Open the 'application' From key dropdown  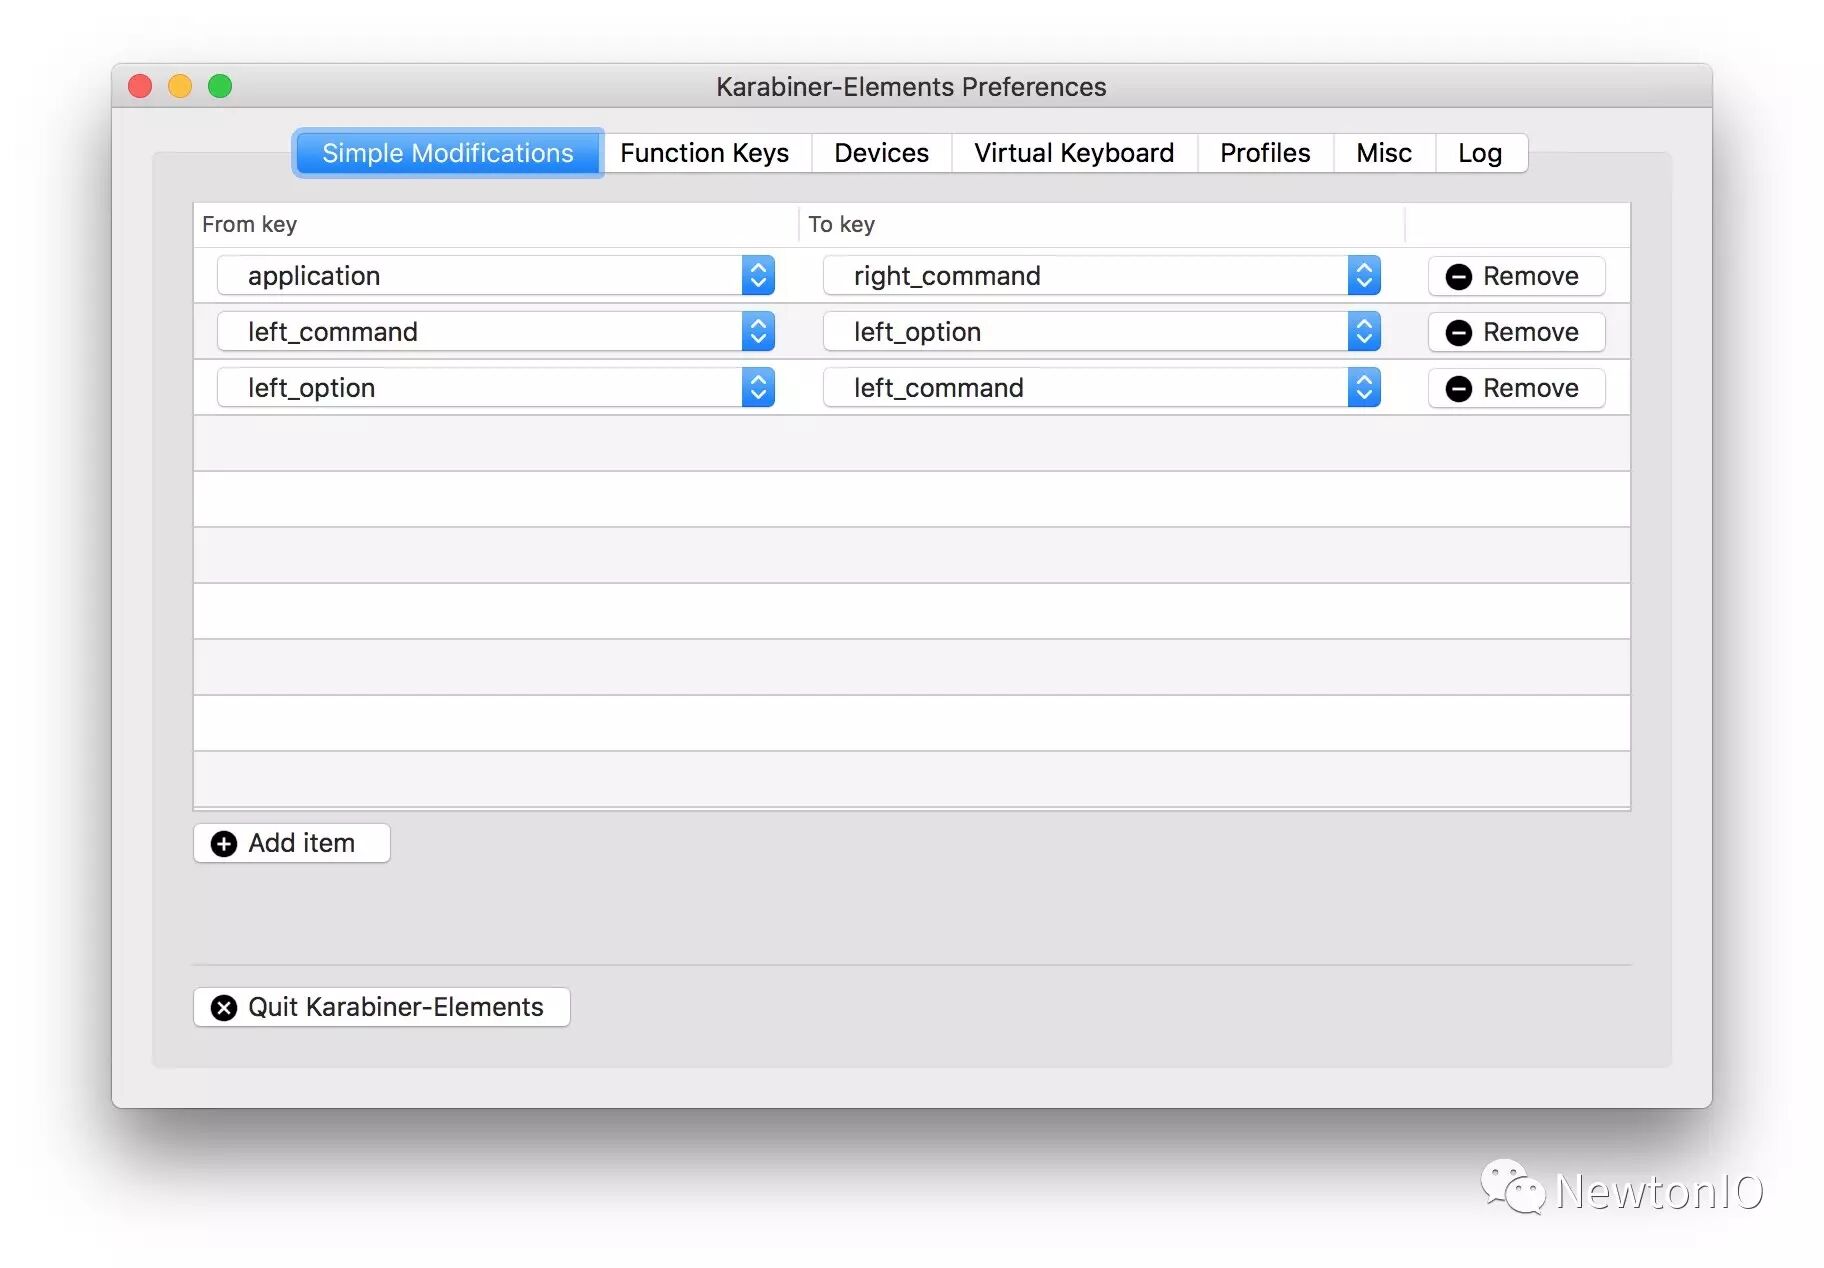coord(496,276)
